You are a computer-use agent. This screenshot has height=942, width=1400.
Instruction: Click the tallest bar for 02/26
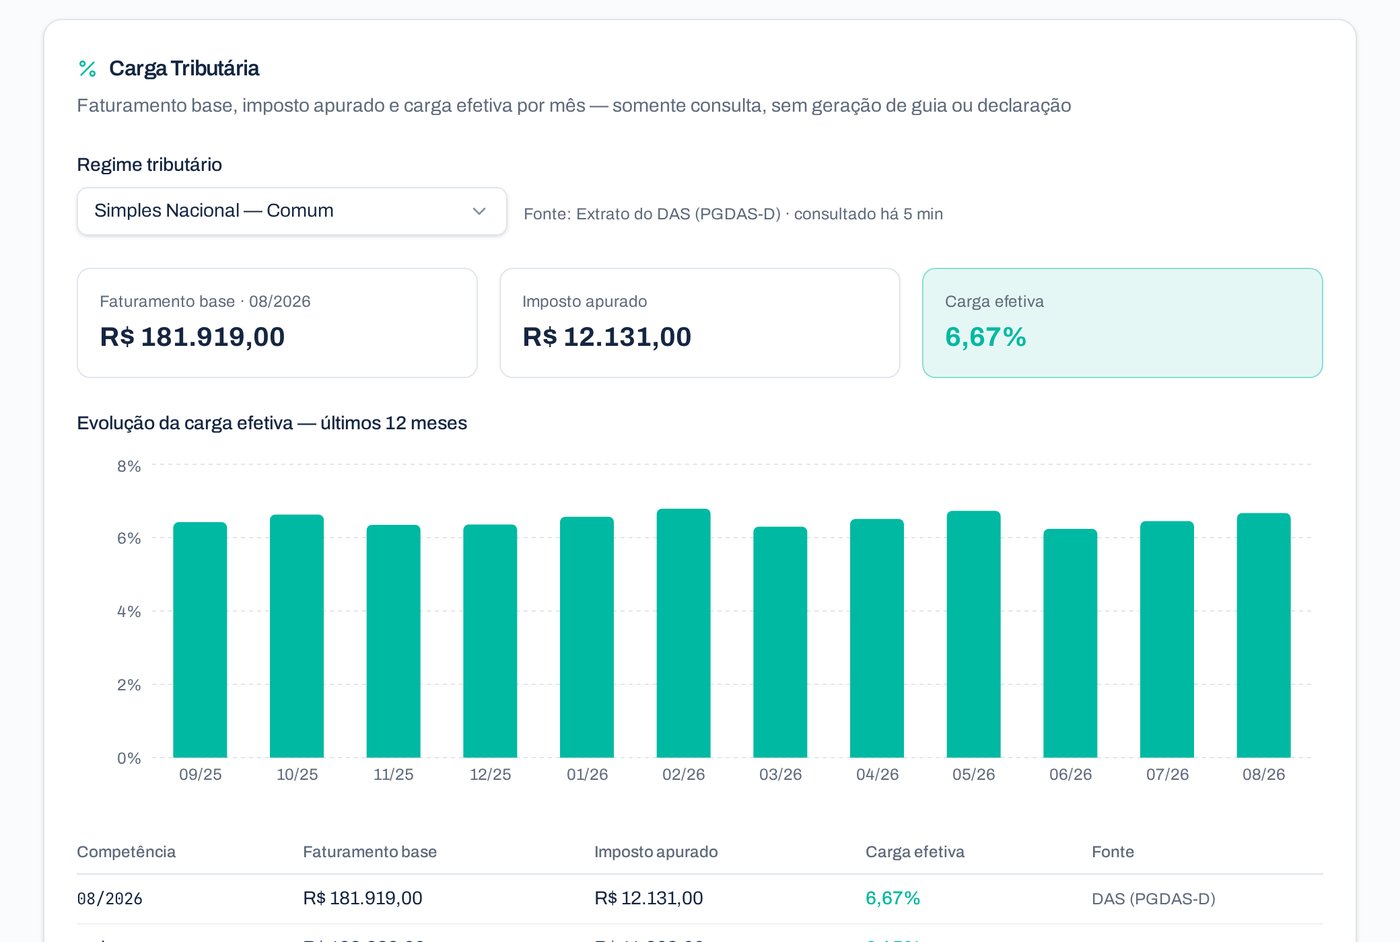click(x=684, y=633)
